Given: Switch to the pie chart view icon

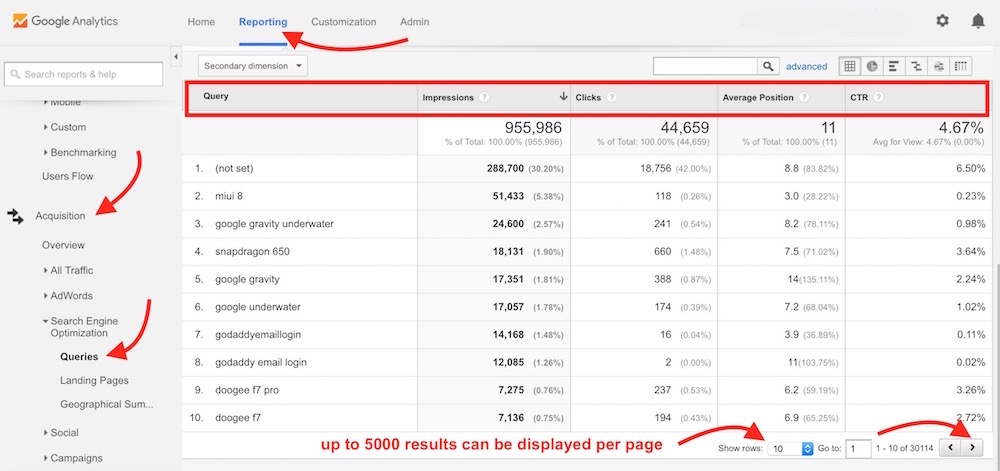Looking at the screenshot, I should (872, 66).
